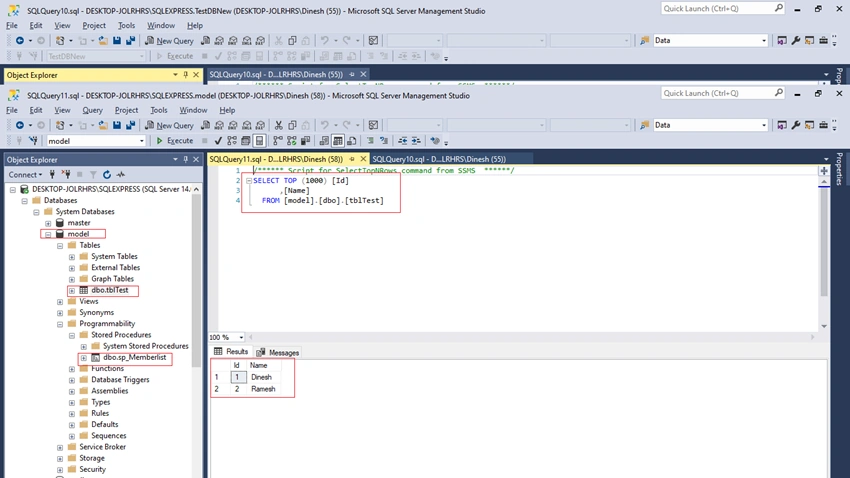Comment out selected lines in SQLQuery11 window

point(370,141)
